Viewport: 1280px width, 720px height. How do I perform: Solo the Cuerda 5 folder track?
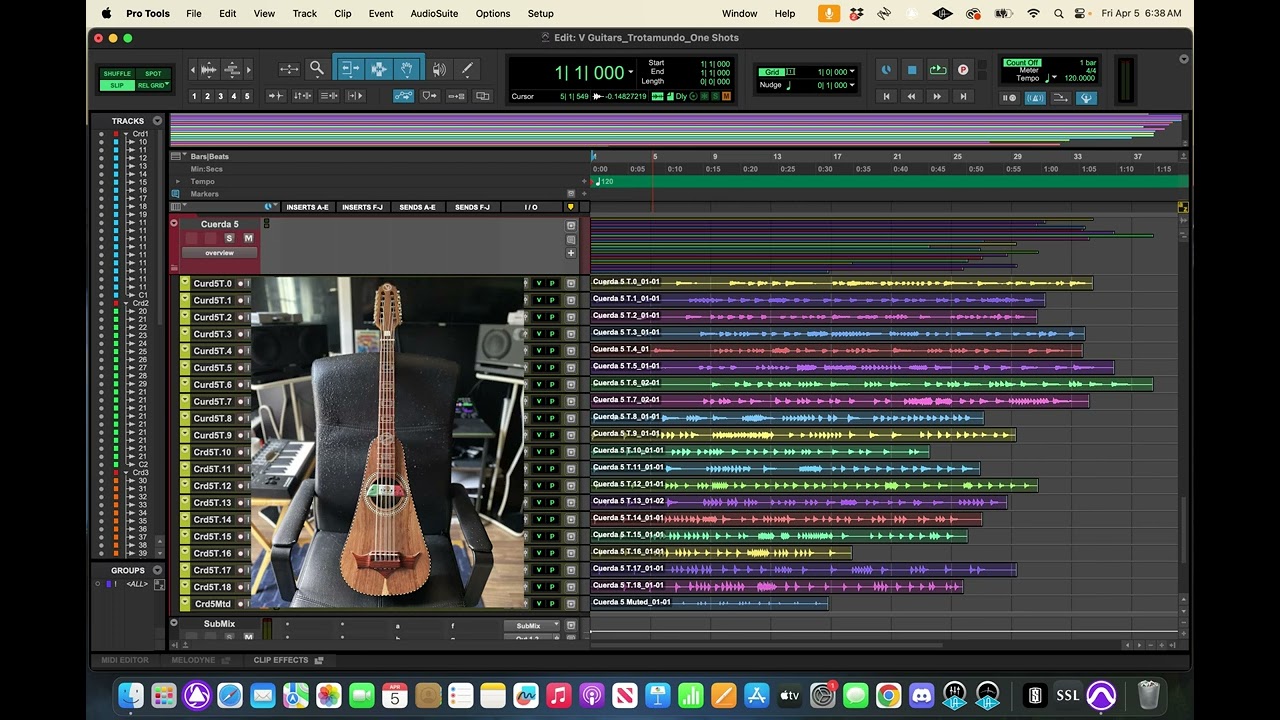(229, 238)
